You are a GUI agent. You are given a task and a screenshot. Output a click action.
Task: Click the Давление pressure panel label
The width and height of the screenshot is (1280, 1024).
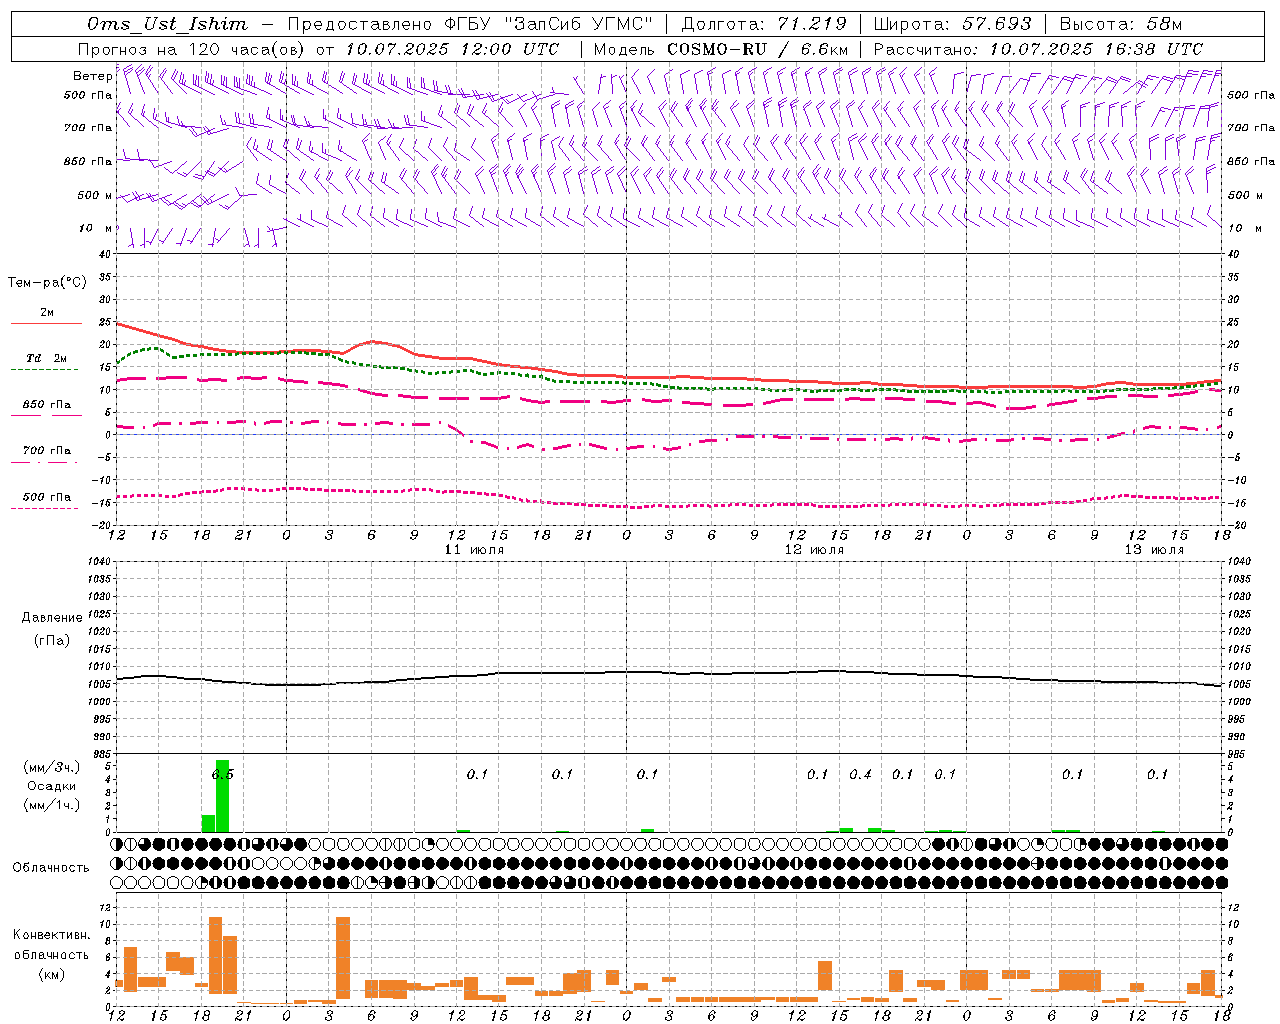(52, 618)
